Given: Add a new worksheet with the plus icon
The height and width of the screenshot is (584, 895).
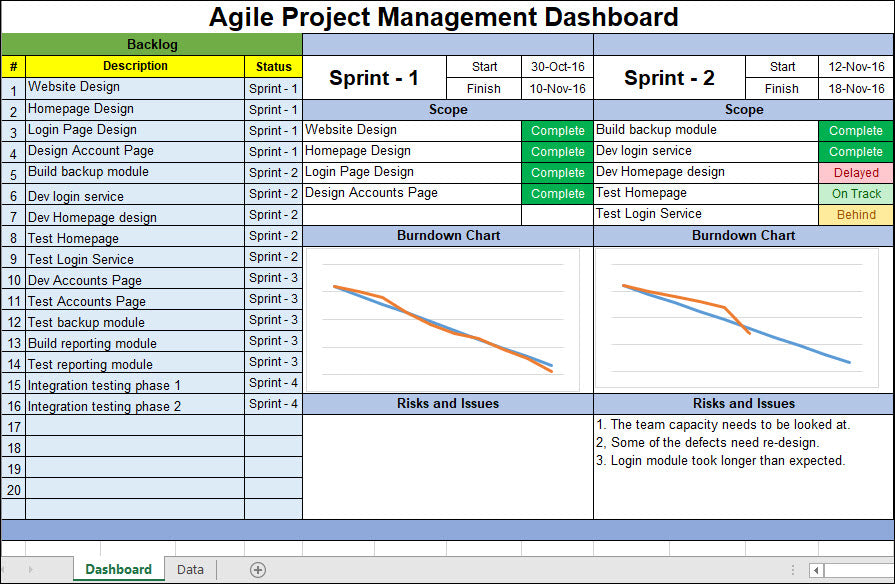Looking at the screenshot, I should point(257,569).
